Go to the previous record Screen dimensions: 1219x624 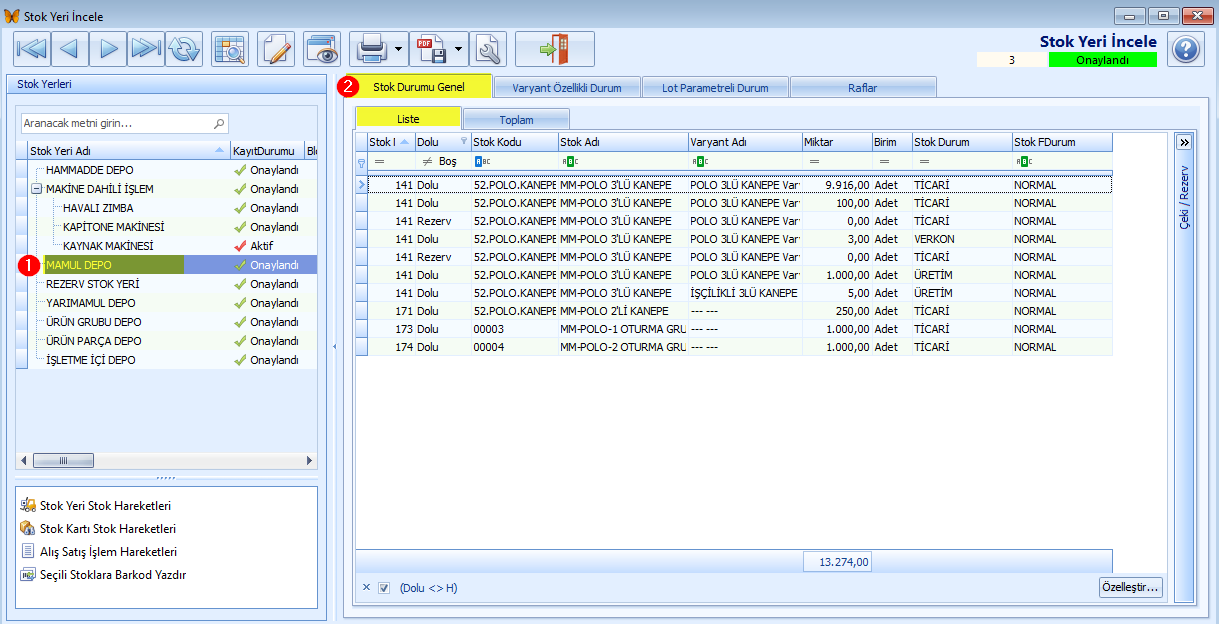coord(70,48)
